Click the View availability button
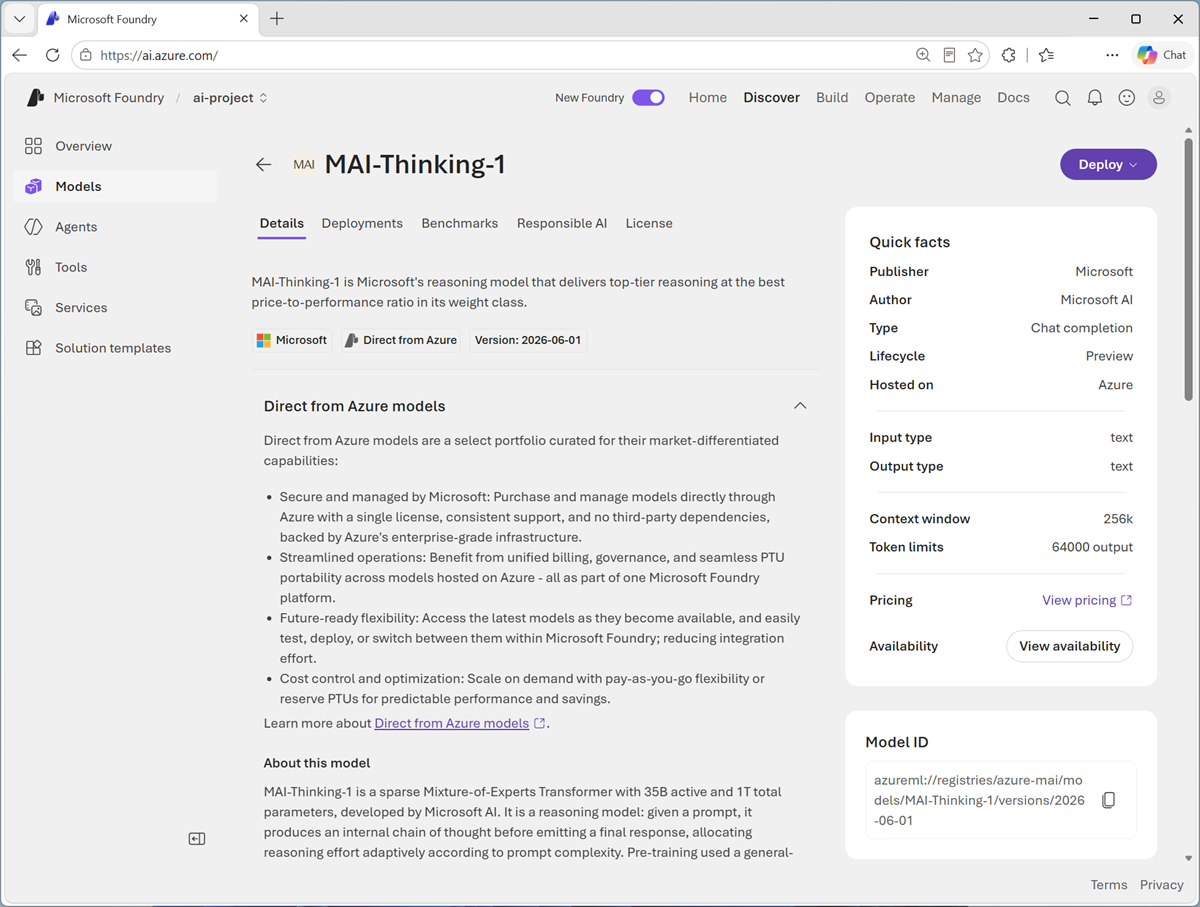Viewport: 1200px width, 907px height. 1069,646
